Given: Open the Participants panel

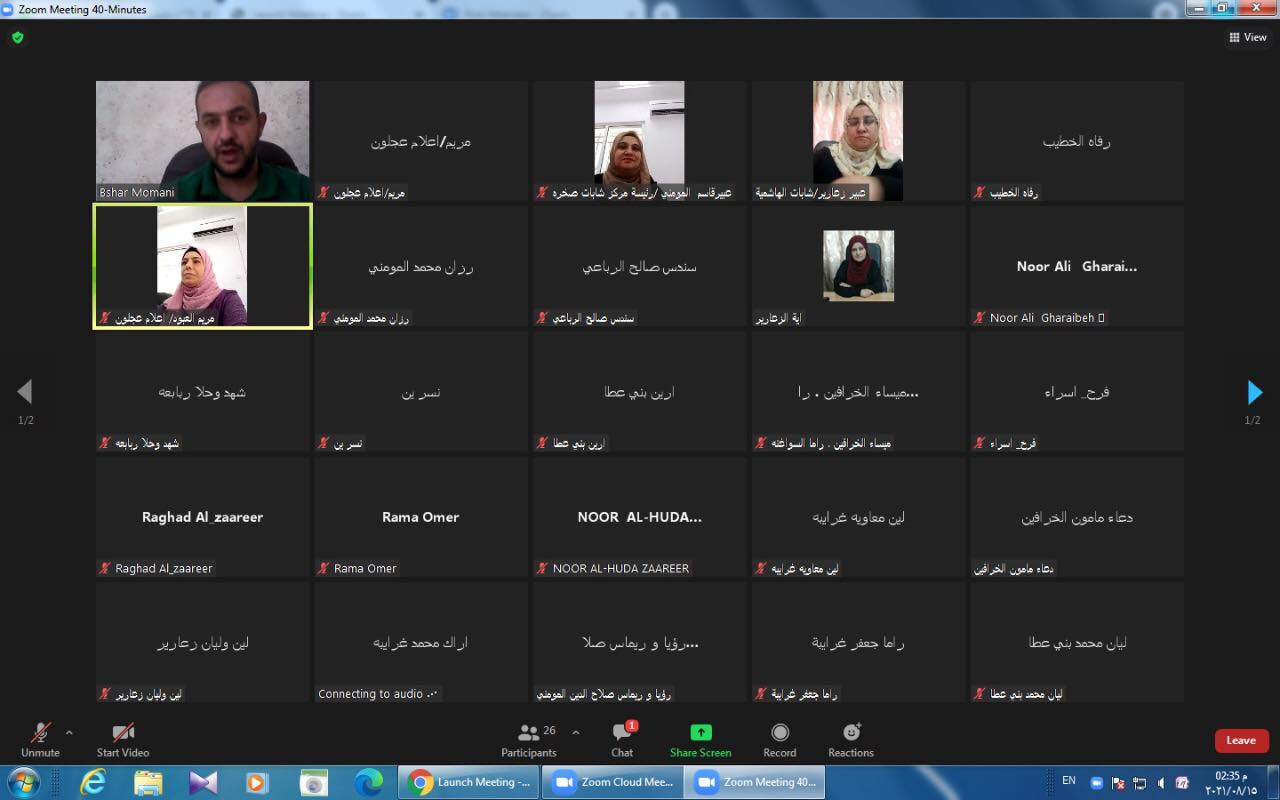Looking at the screenshot, I should pyautogui.click(x=529, y=740).
